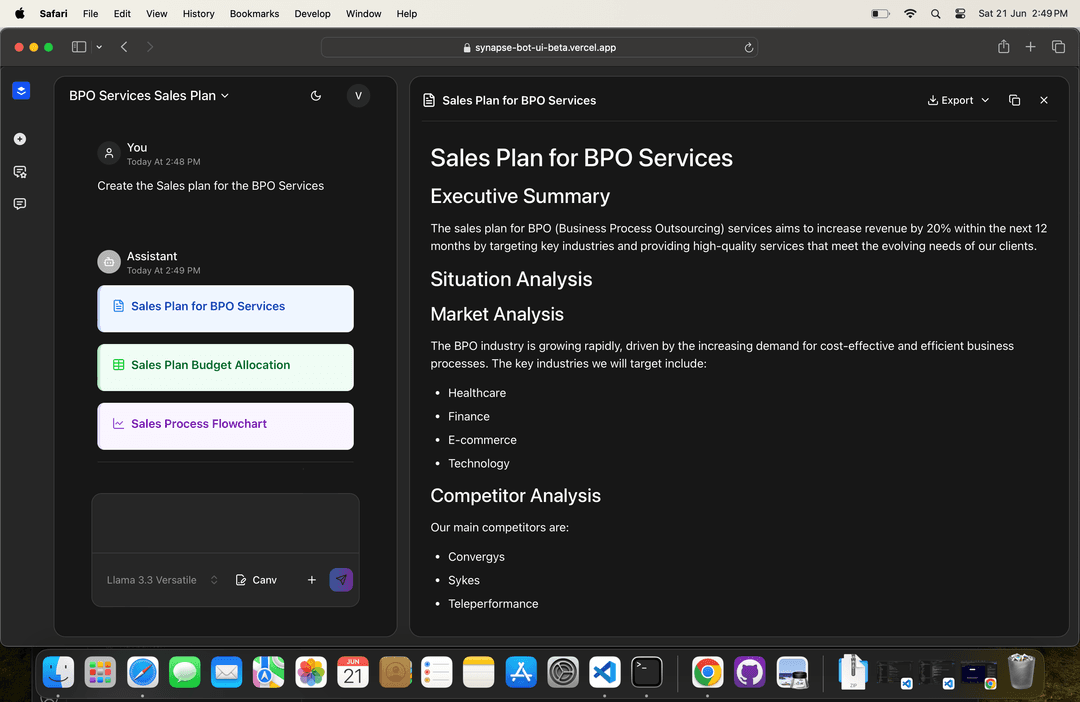
Task: Attach content using the plus icon near Canv
Action: click(x=311, y=580)
